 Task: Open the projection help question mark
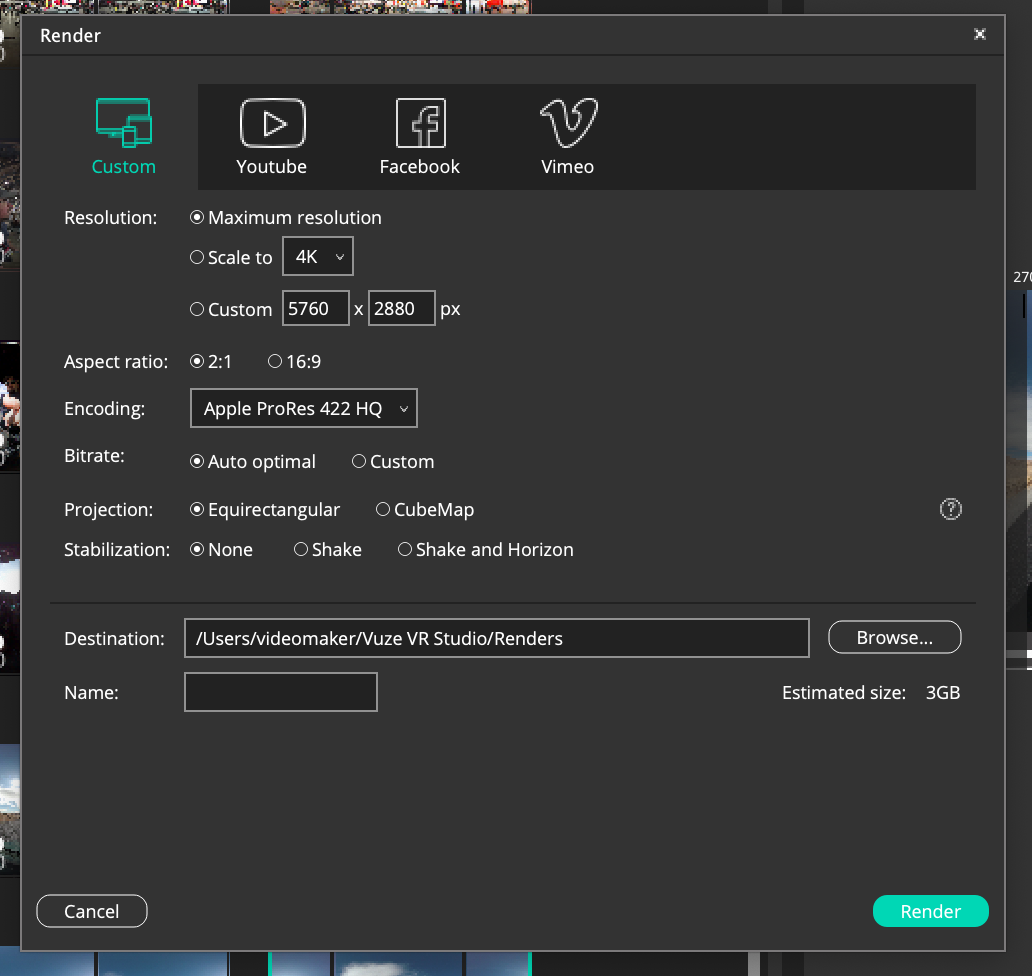(x=950, y=509)
